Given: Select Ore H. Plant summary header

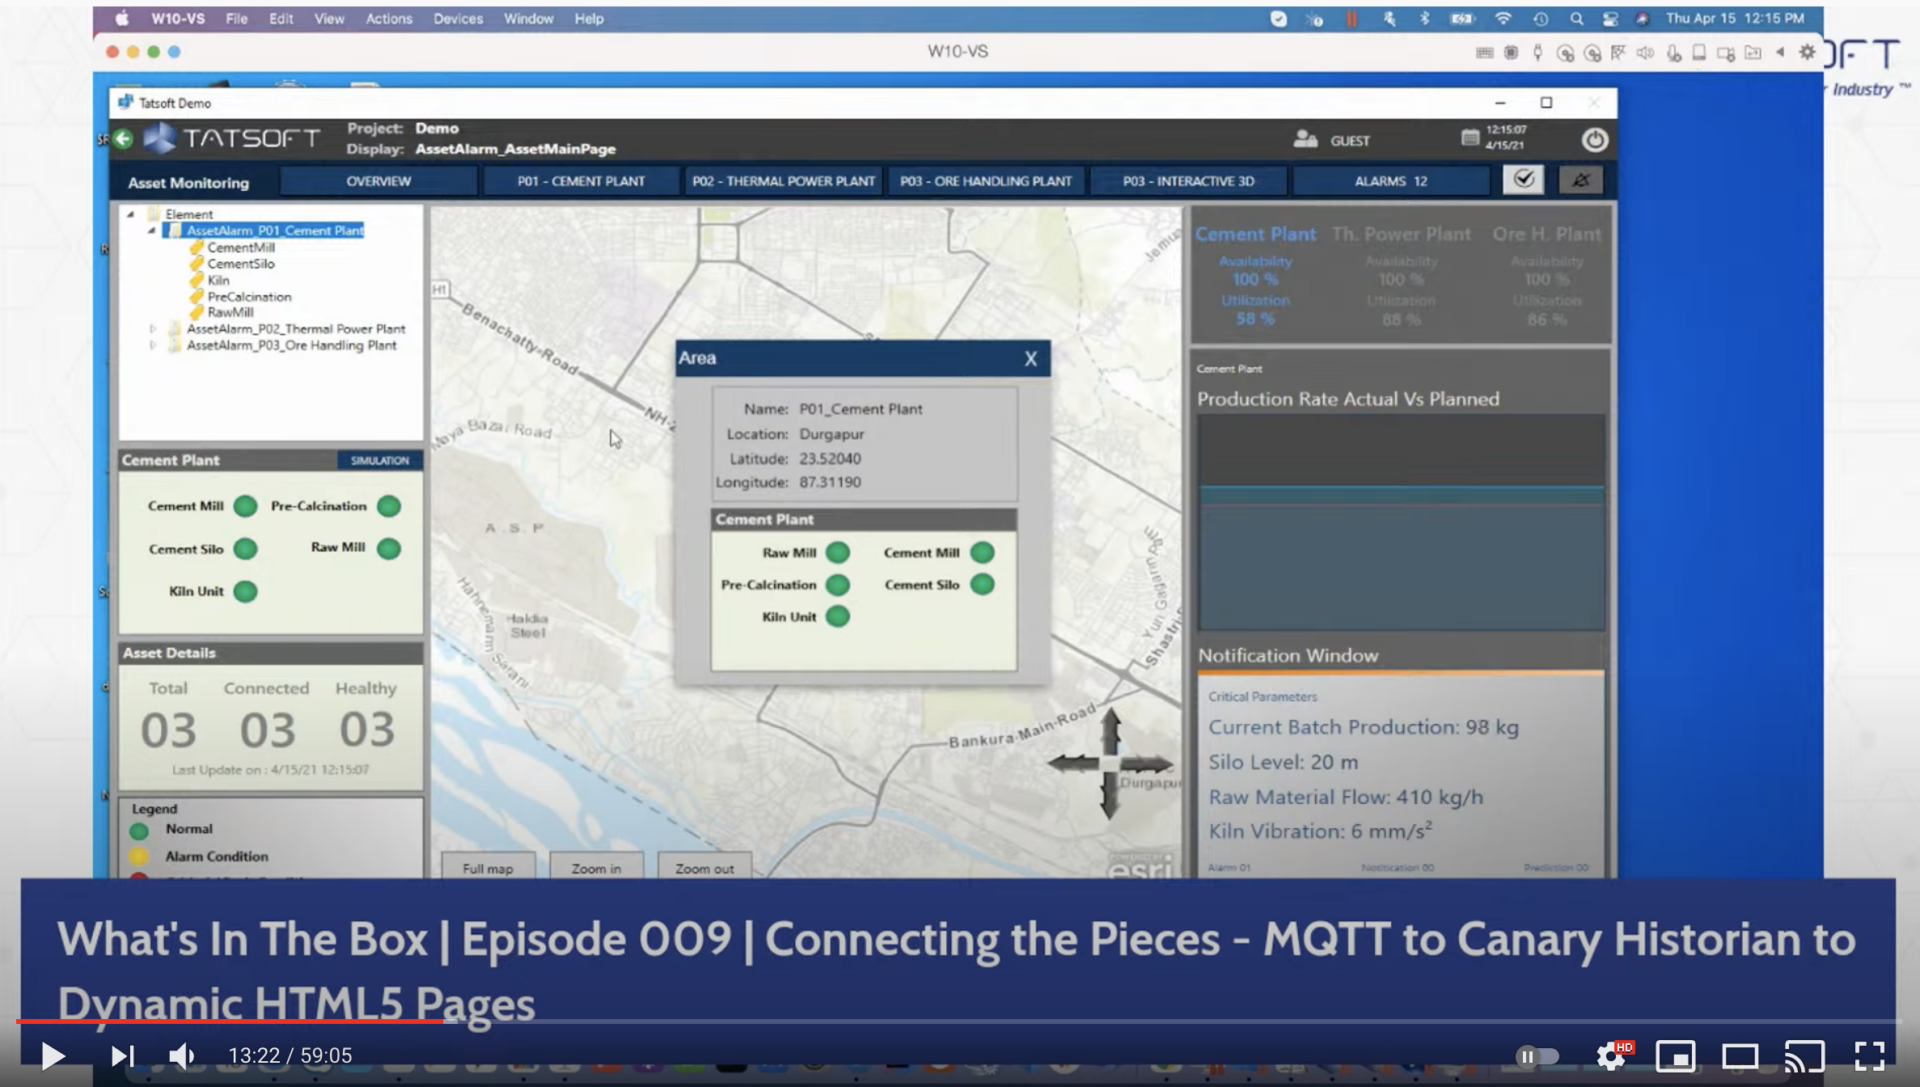Looking at the screenshot, I should [1546, 234].
